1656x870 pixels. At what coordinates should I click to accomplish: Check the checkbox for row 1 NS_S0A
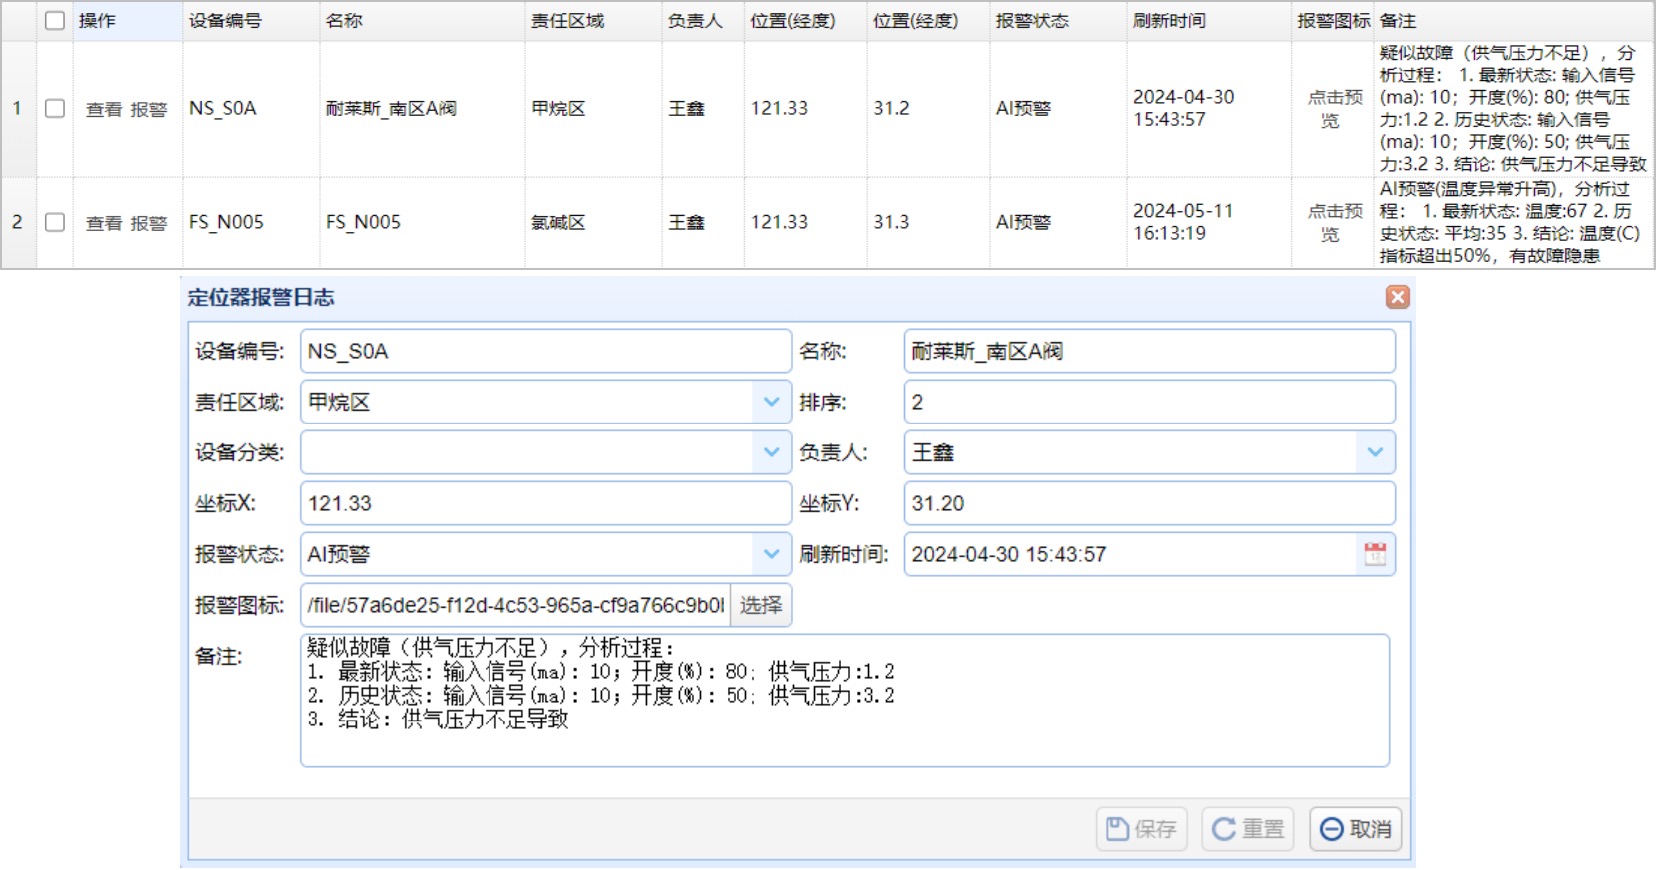point(55,109)
